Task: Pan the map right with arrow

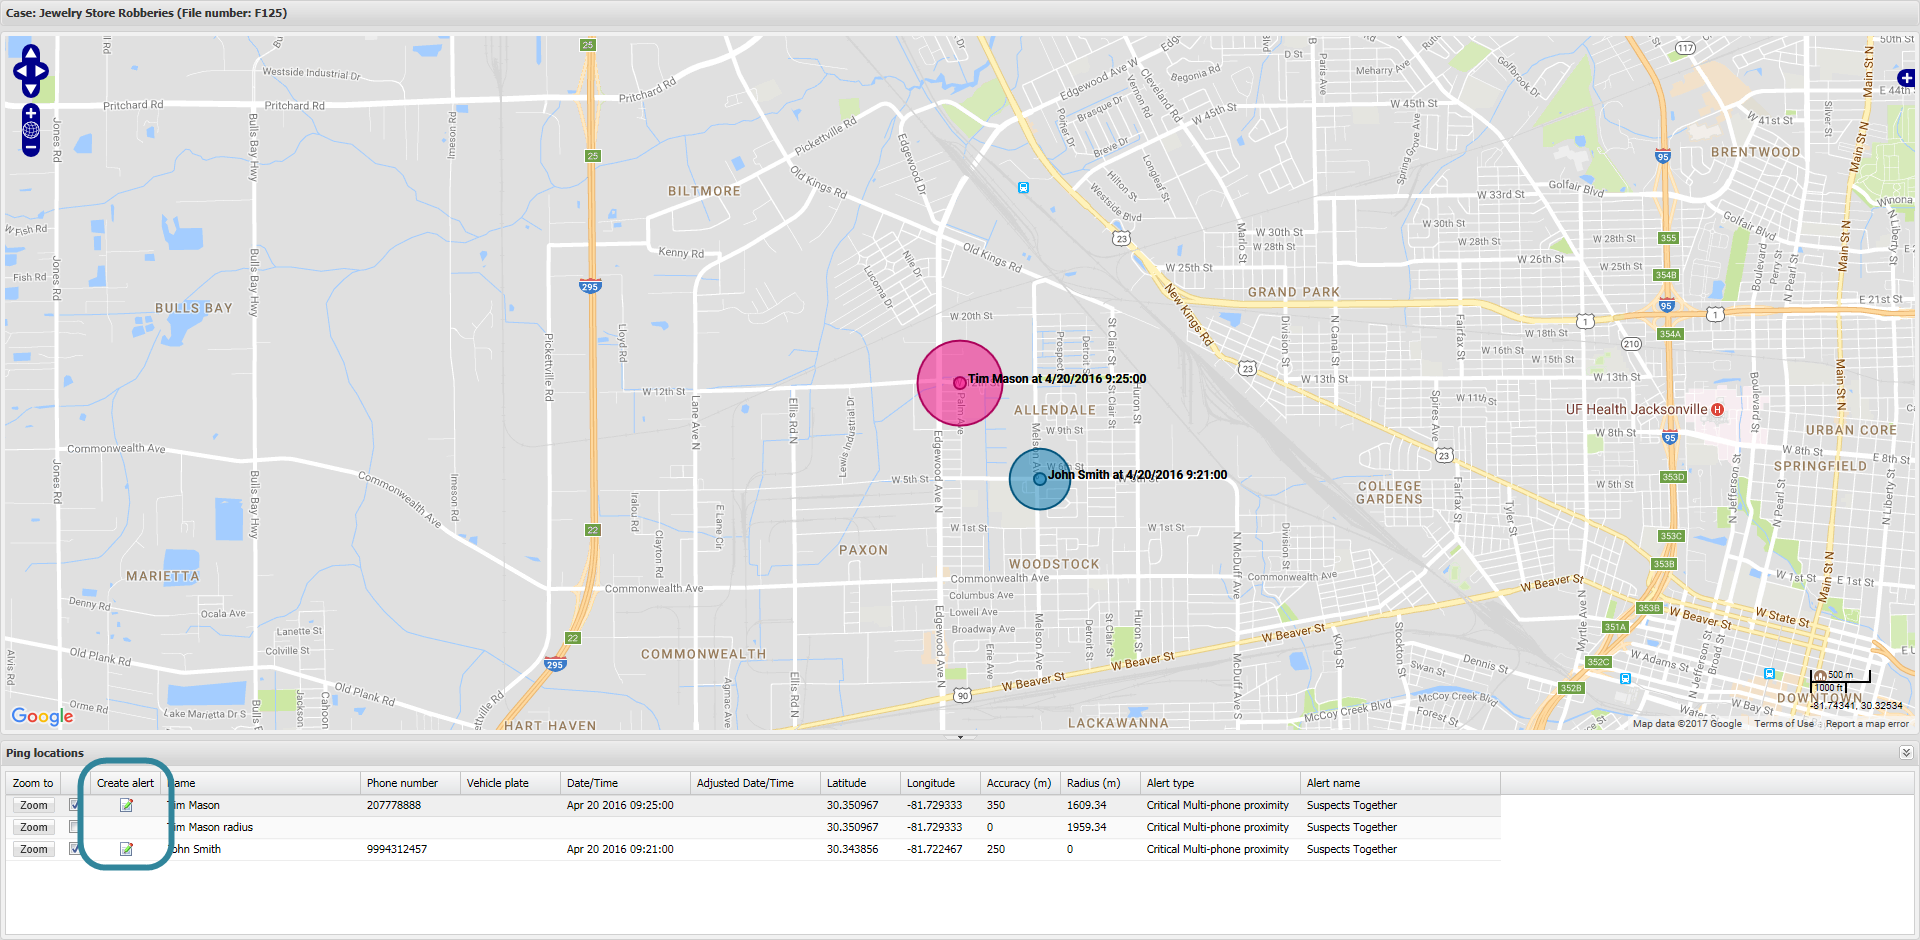Action: click(x=43, y=71)
